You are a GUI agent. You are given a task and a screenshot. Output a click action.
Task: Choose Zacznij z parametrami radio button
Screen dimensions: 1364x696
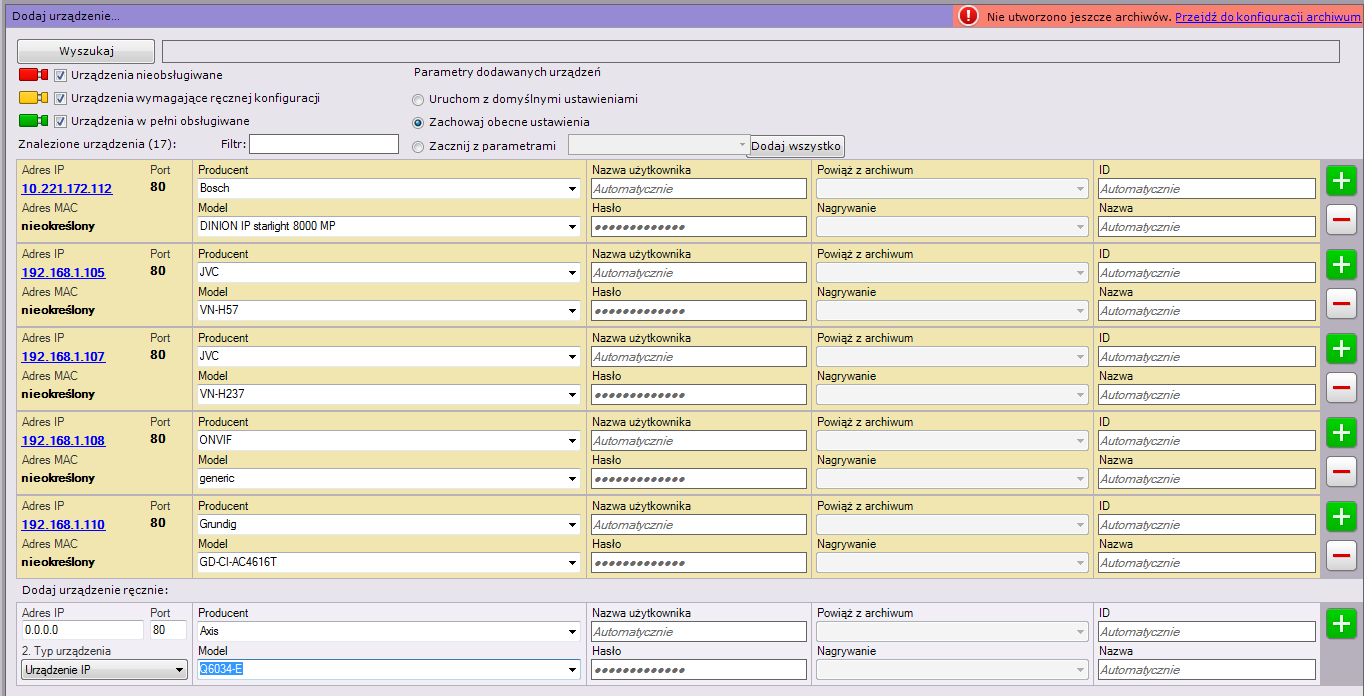coord(418,146)
